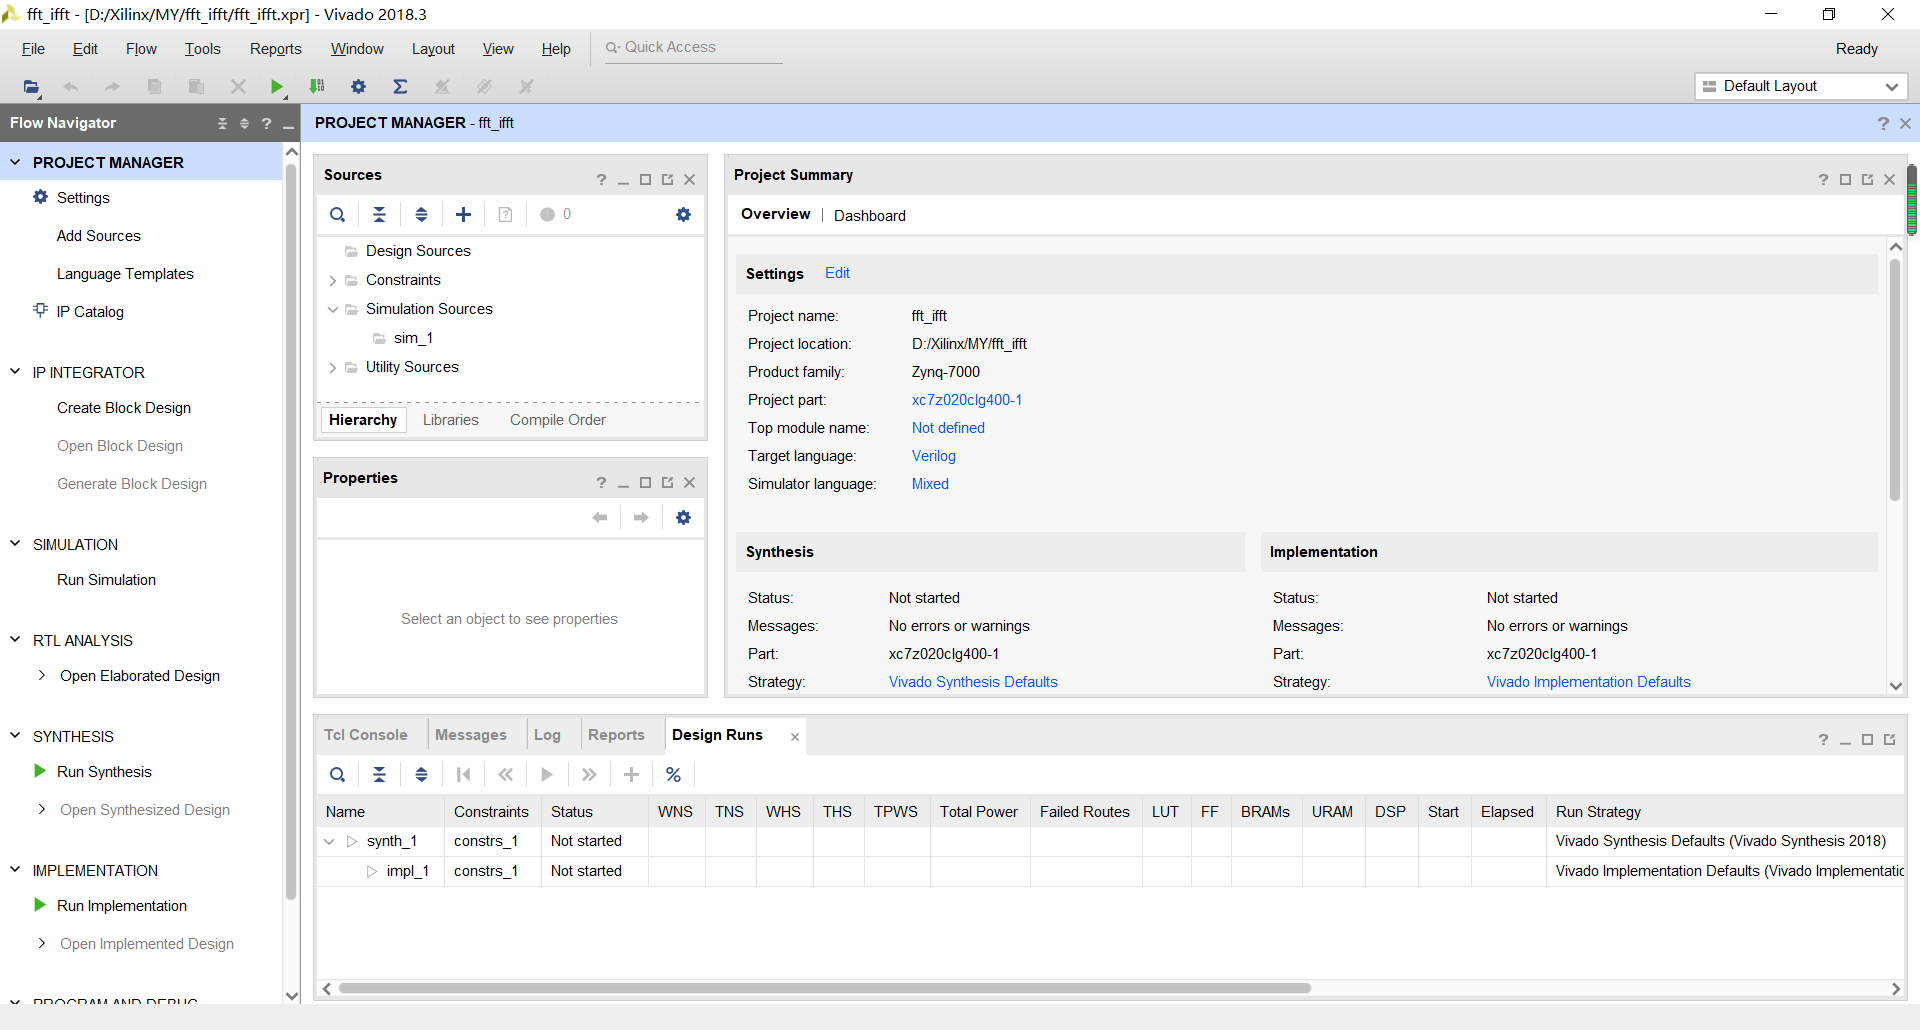The height and width of the screenshot is (1030, 1920).
Task: Click Verilog target language link
Action: [934, 456]
